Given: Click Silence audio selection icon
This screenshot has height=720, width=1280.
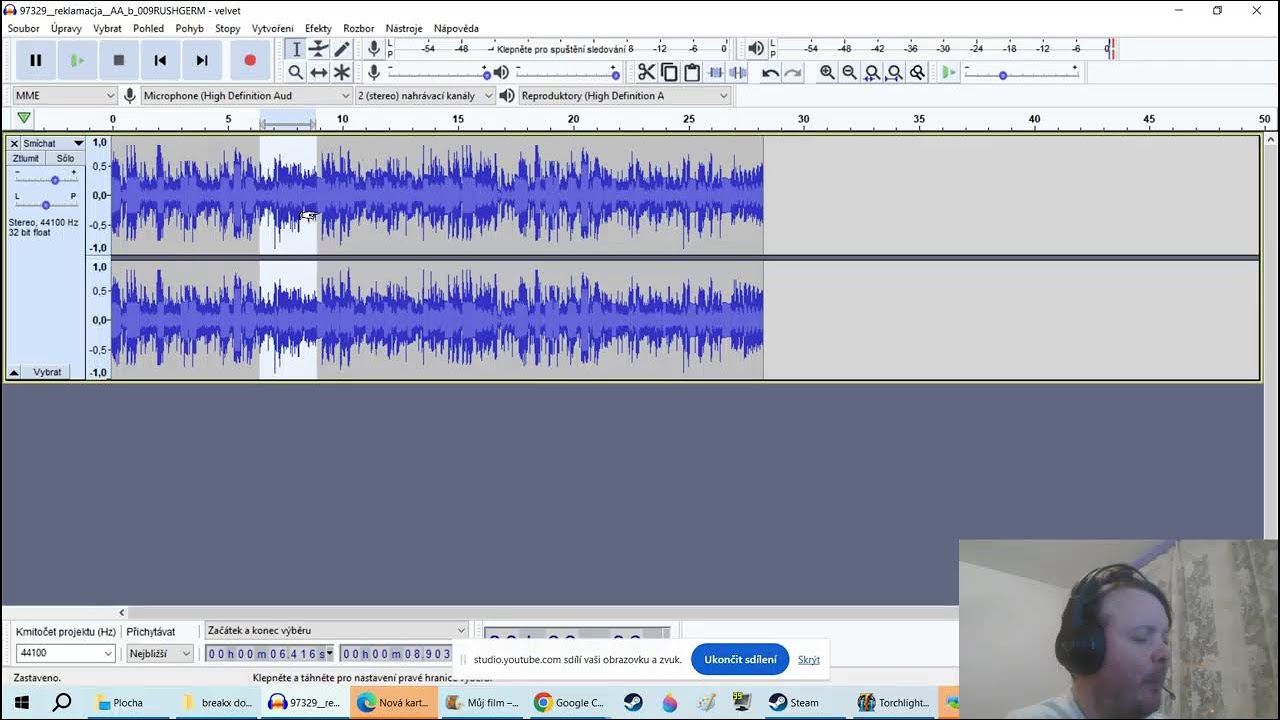Looking at the screenshot, I should 738,72.
